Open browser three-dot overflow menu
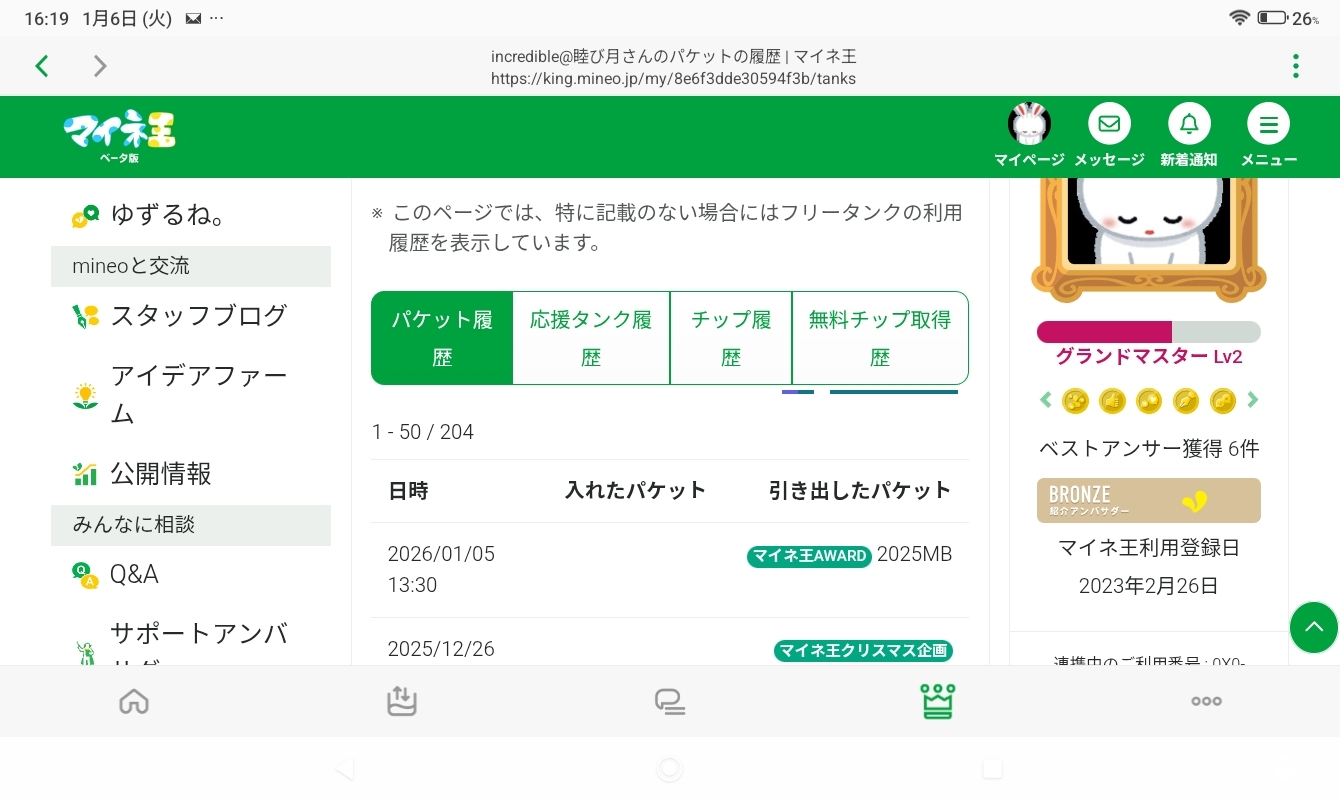This screenshot has width=1340, height=800. [x=1295, y=66]
